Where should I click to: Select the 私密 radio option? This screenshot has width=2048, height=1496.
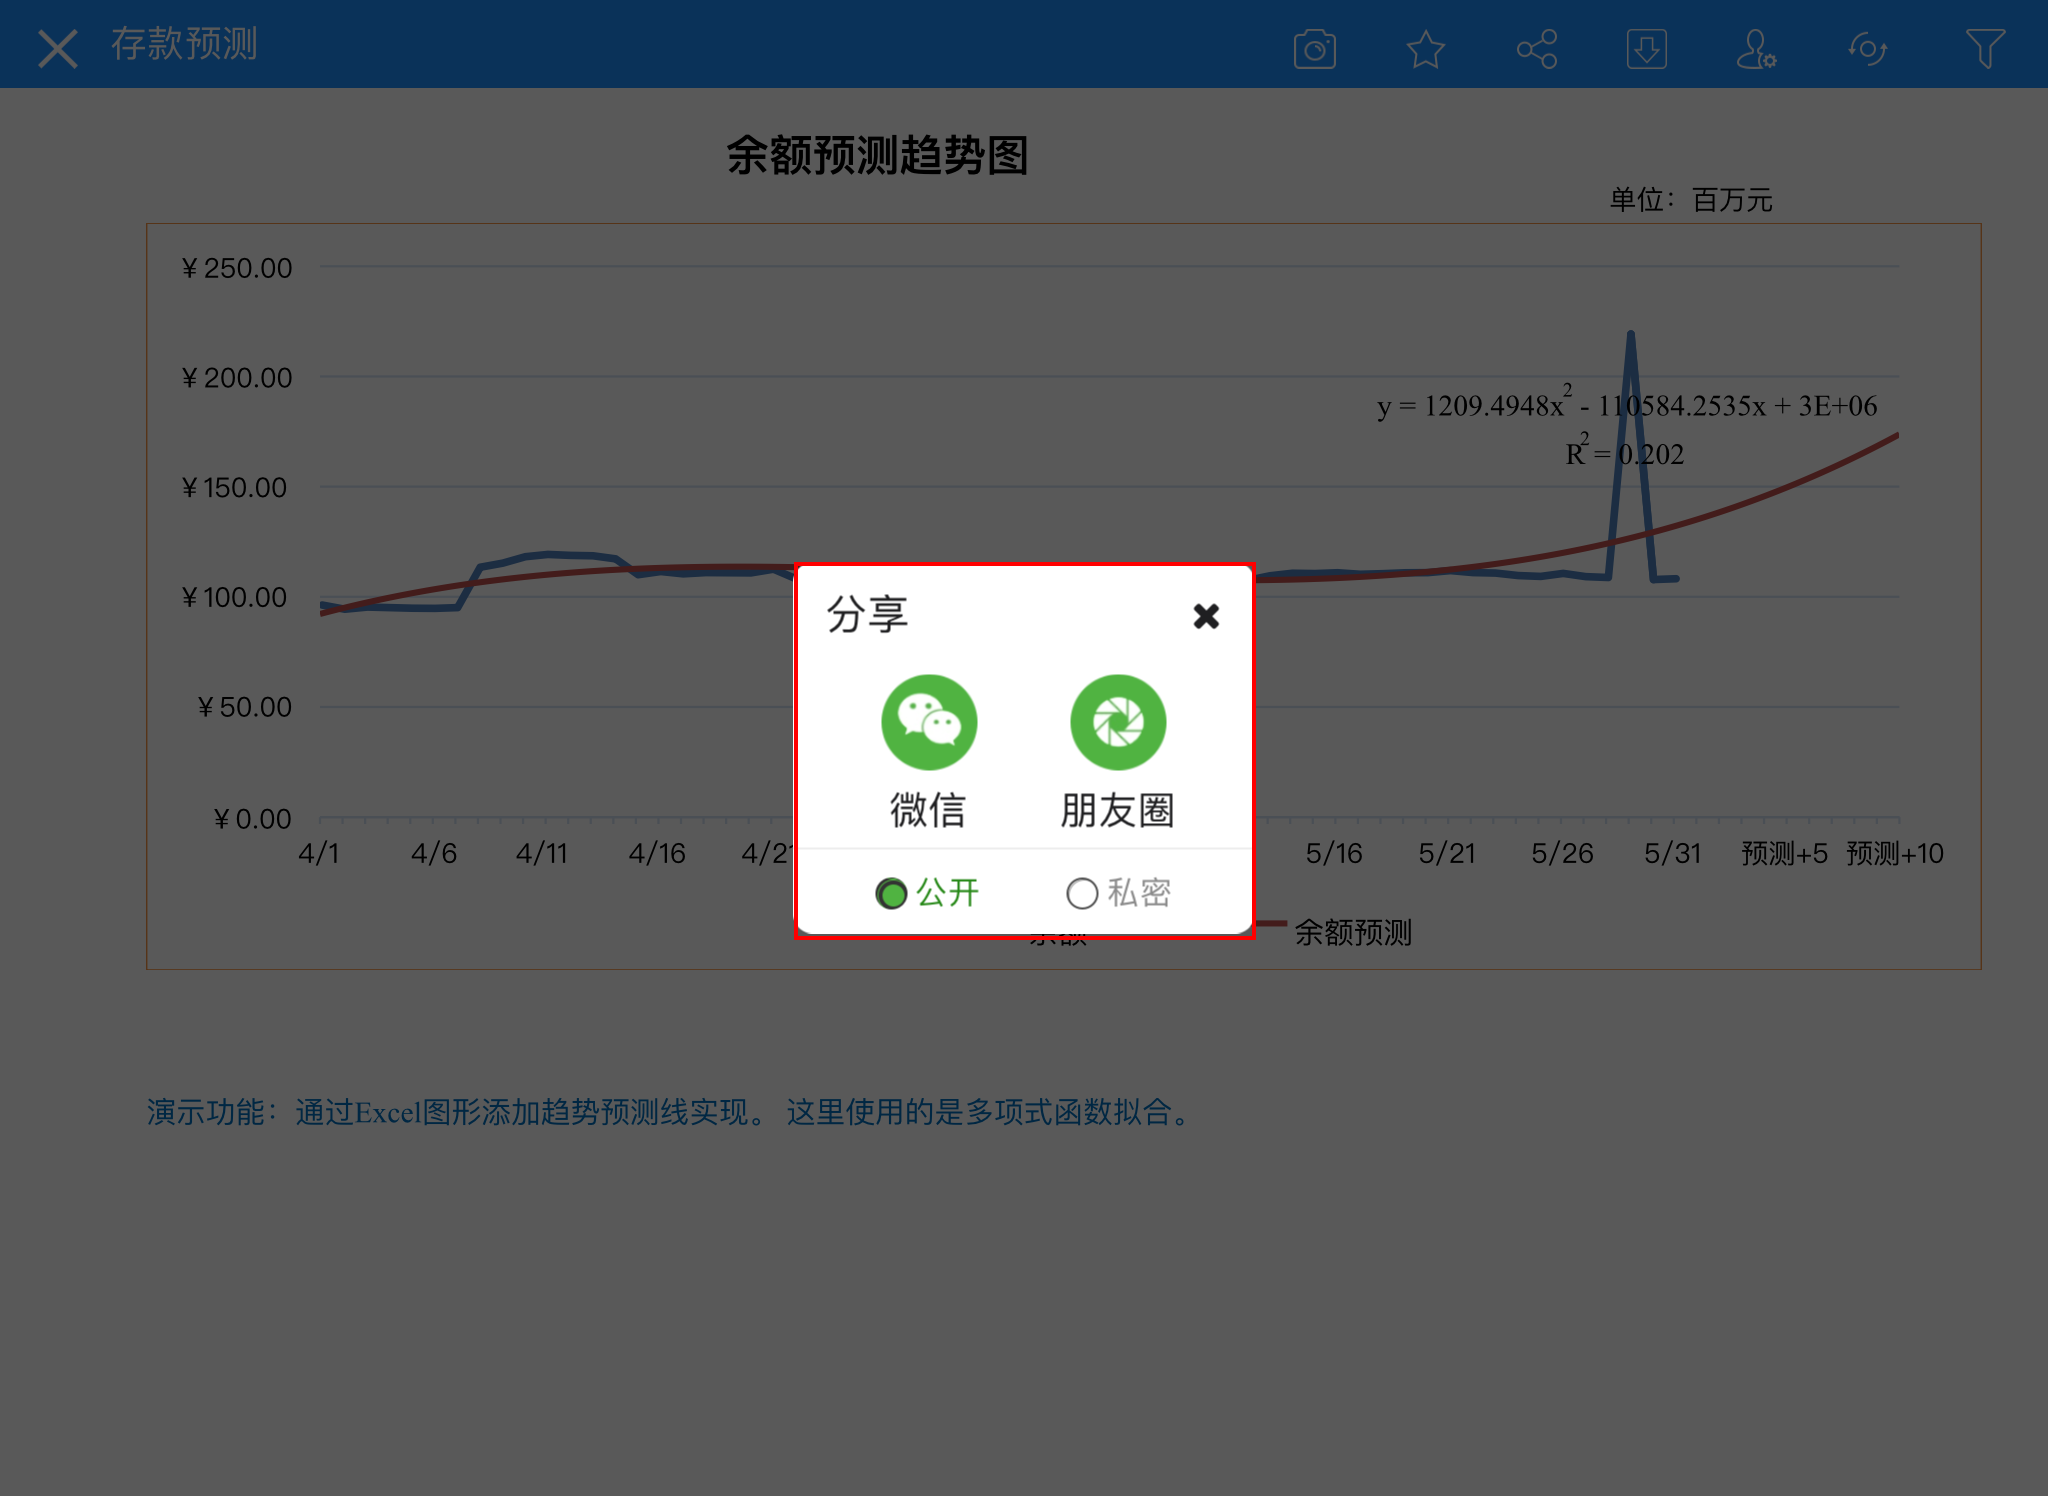point(1118,892)
